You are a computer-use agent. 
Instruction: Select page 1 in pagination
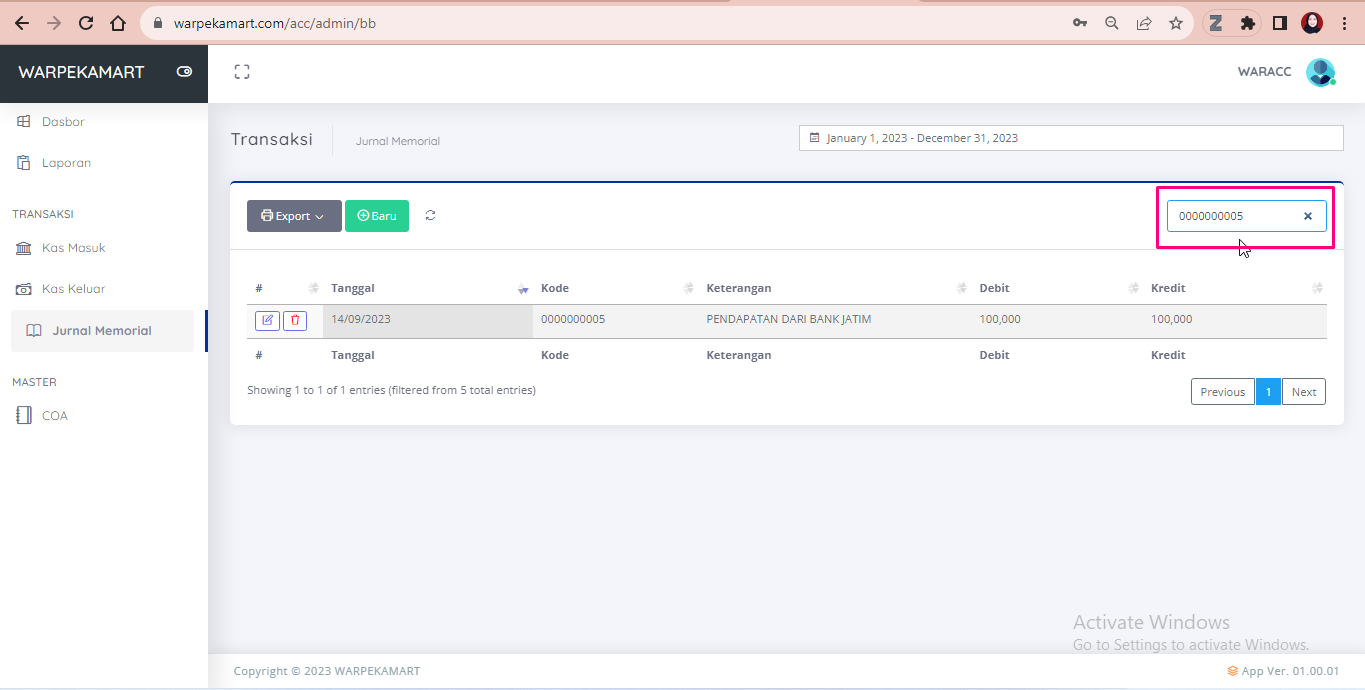(1268, 392)
